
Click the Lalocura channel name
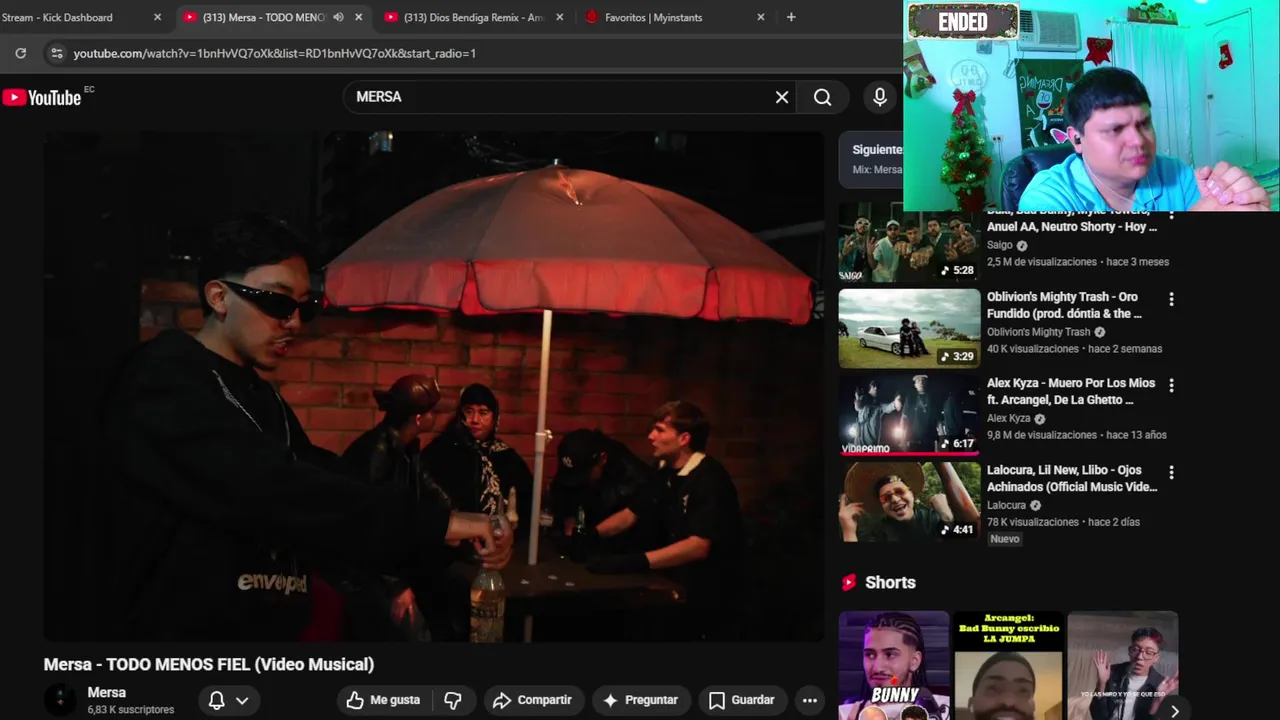pos(1006,505)
